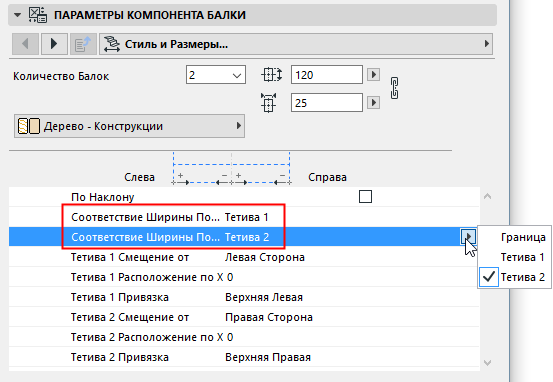Click the Правая Сторона value
553x382 pixels.
[269, 317]
